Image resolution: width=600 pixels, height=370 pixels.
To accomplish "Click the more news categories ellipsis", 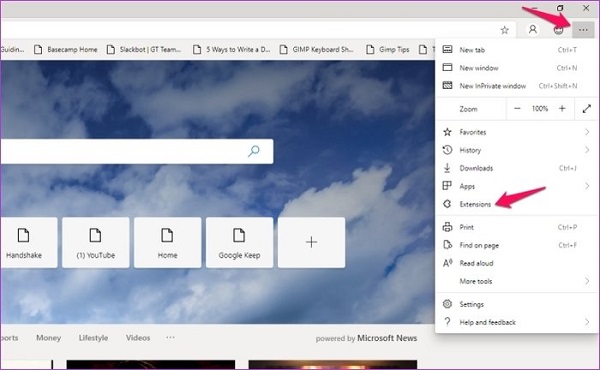I will pos(170,337).
